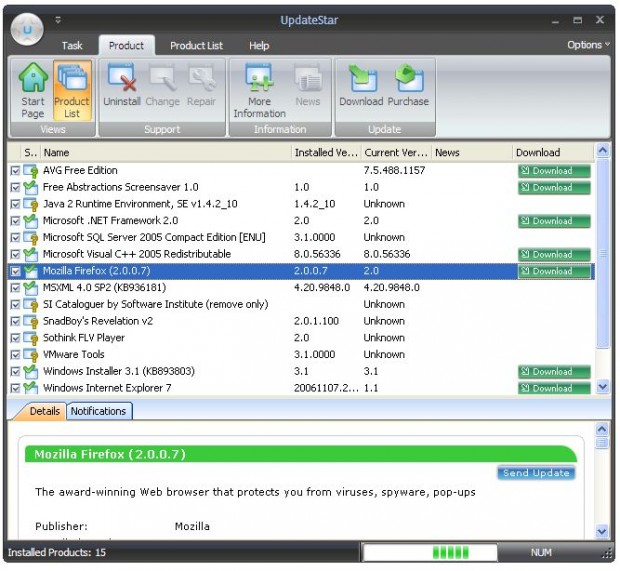
Task: Toggle Free Abstractions Screensaver checkbox
Action: click(15, 187)
